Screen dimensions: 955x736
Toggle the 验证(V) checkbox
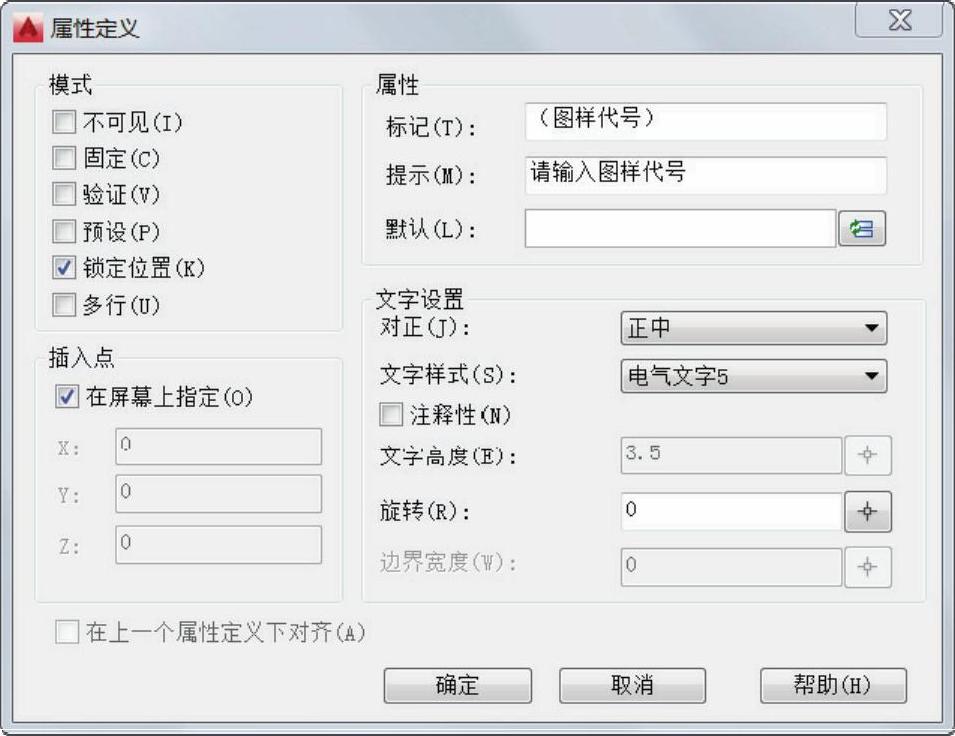64,194
